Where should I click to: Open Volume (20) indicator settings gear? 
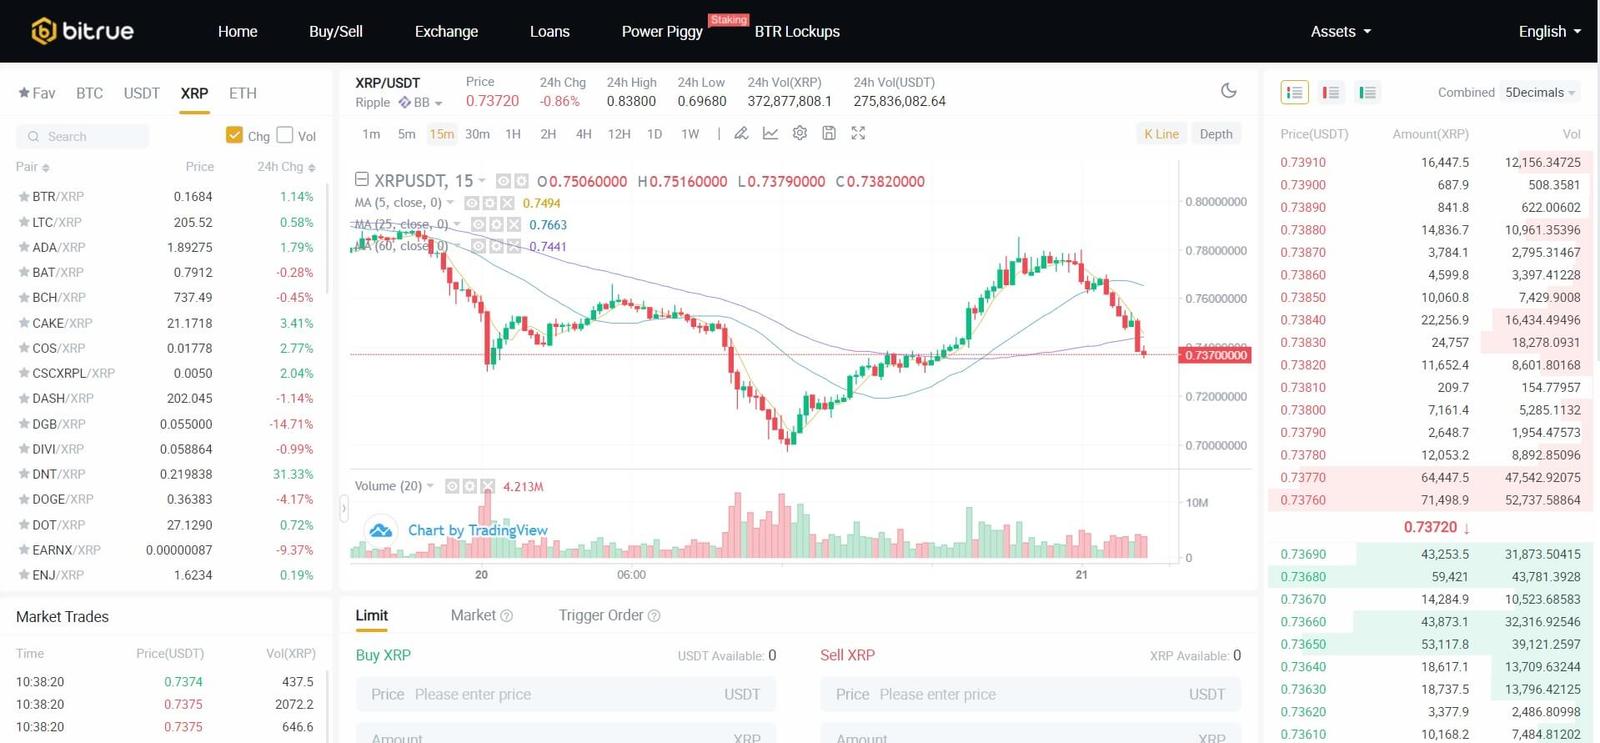pos(470,486)
